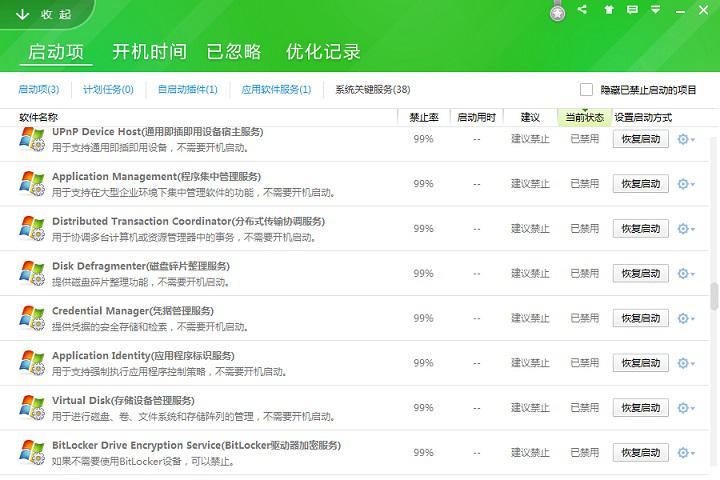Click 已禁用 status in Application Identity row
Screen dimensions: 720x480
tap(585, 363)
